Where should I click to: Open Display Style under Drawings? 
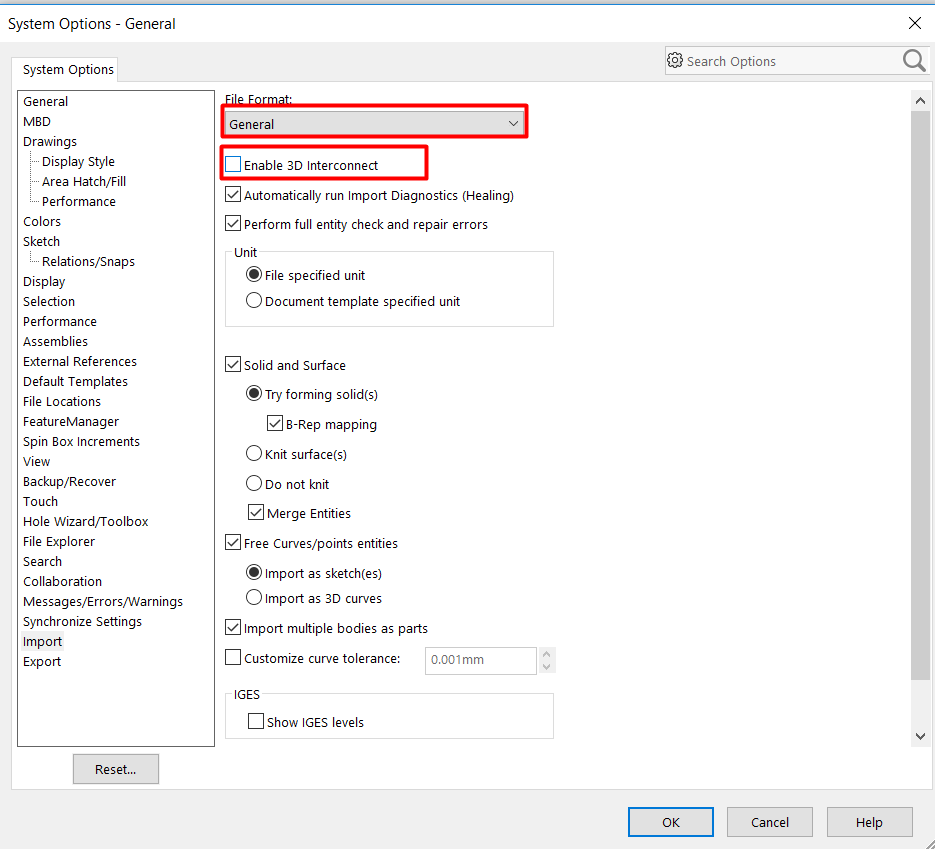tap(78, 162)
